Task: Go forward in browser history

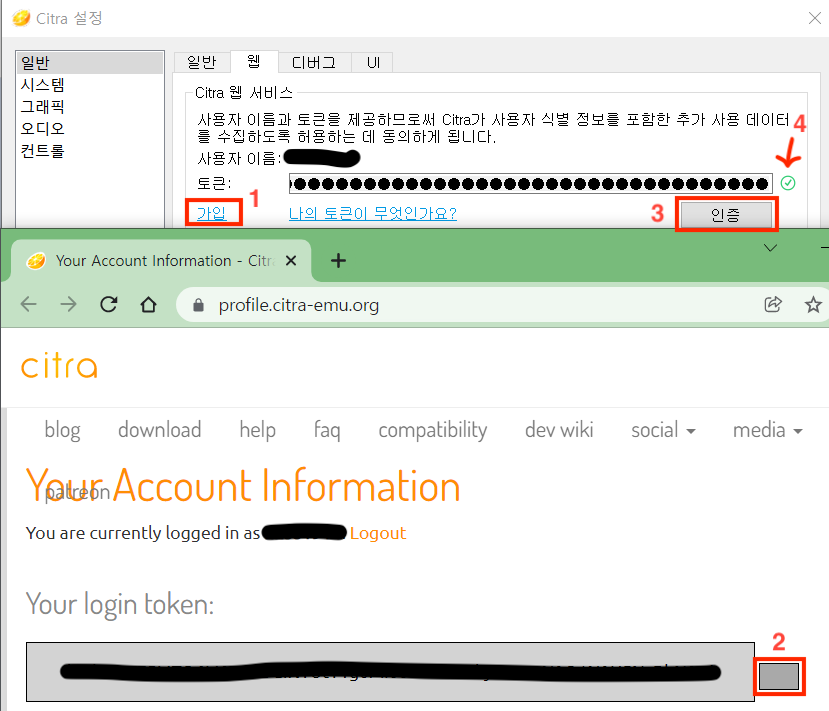Action: (68, 304)
